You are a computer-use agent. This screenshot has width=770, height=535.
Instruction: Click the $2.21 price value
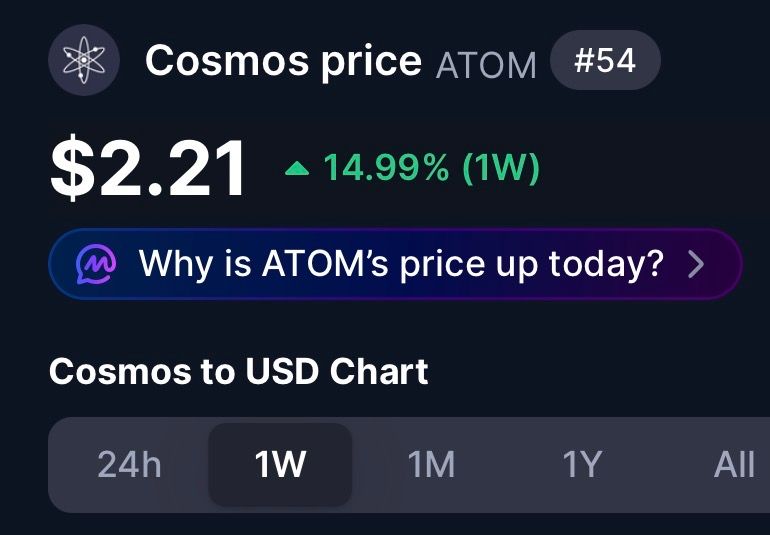point(148,169)
